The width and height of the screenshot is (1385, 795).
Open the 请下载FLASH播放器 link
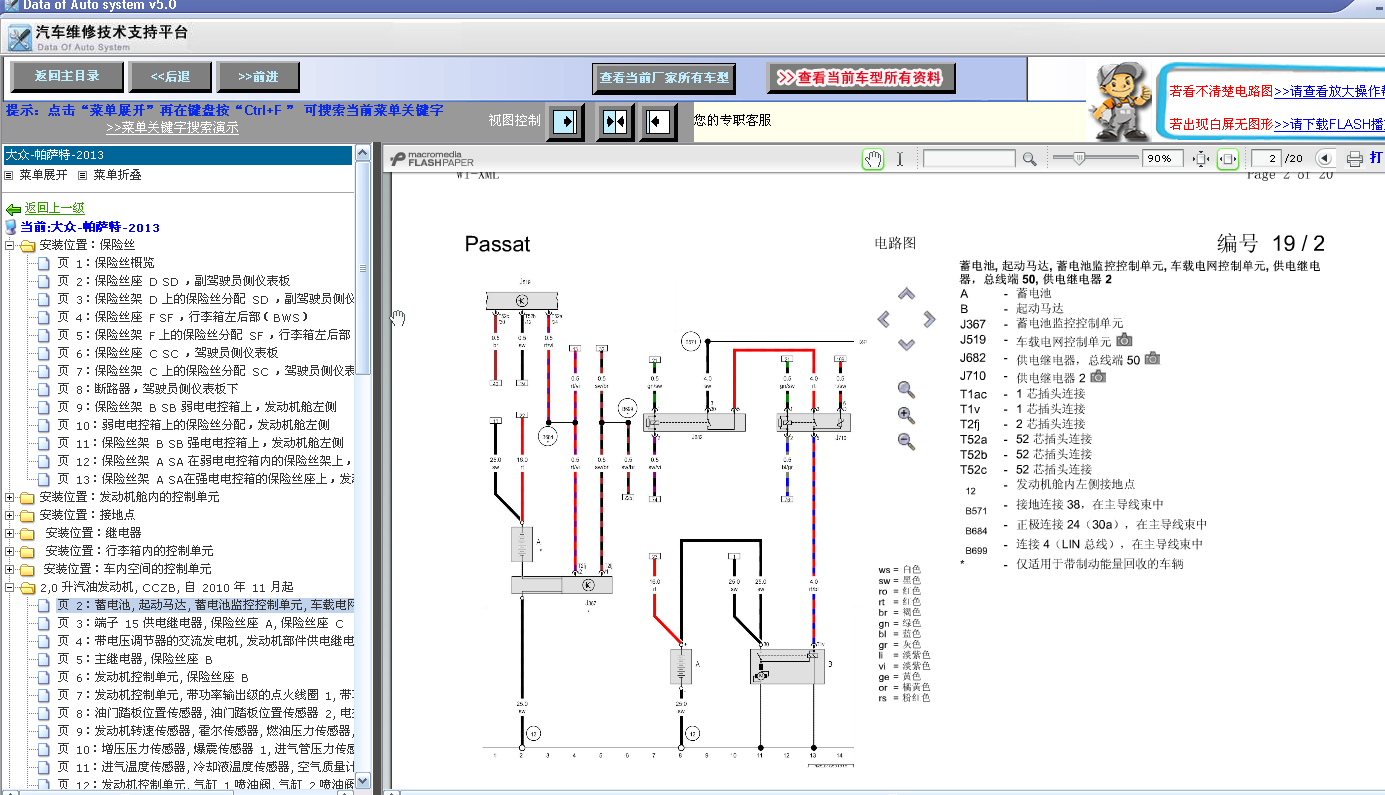[1329, 125]
